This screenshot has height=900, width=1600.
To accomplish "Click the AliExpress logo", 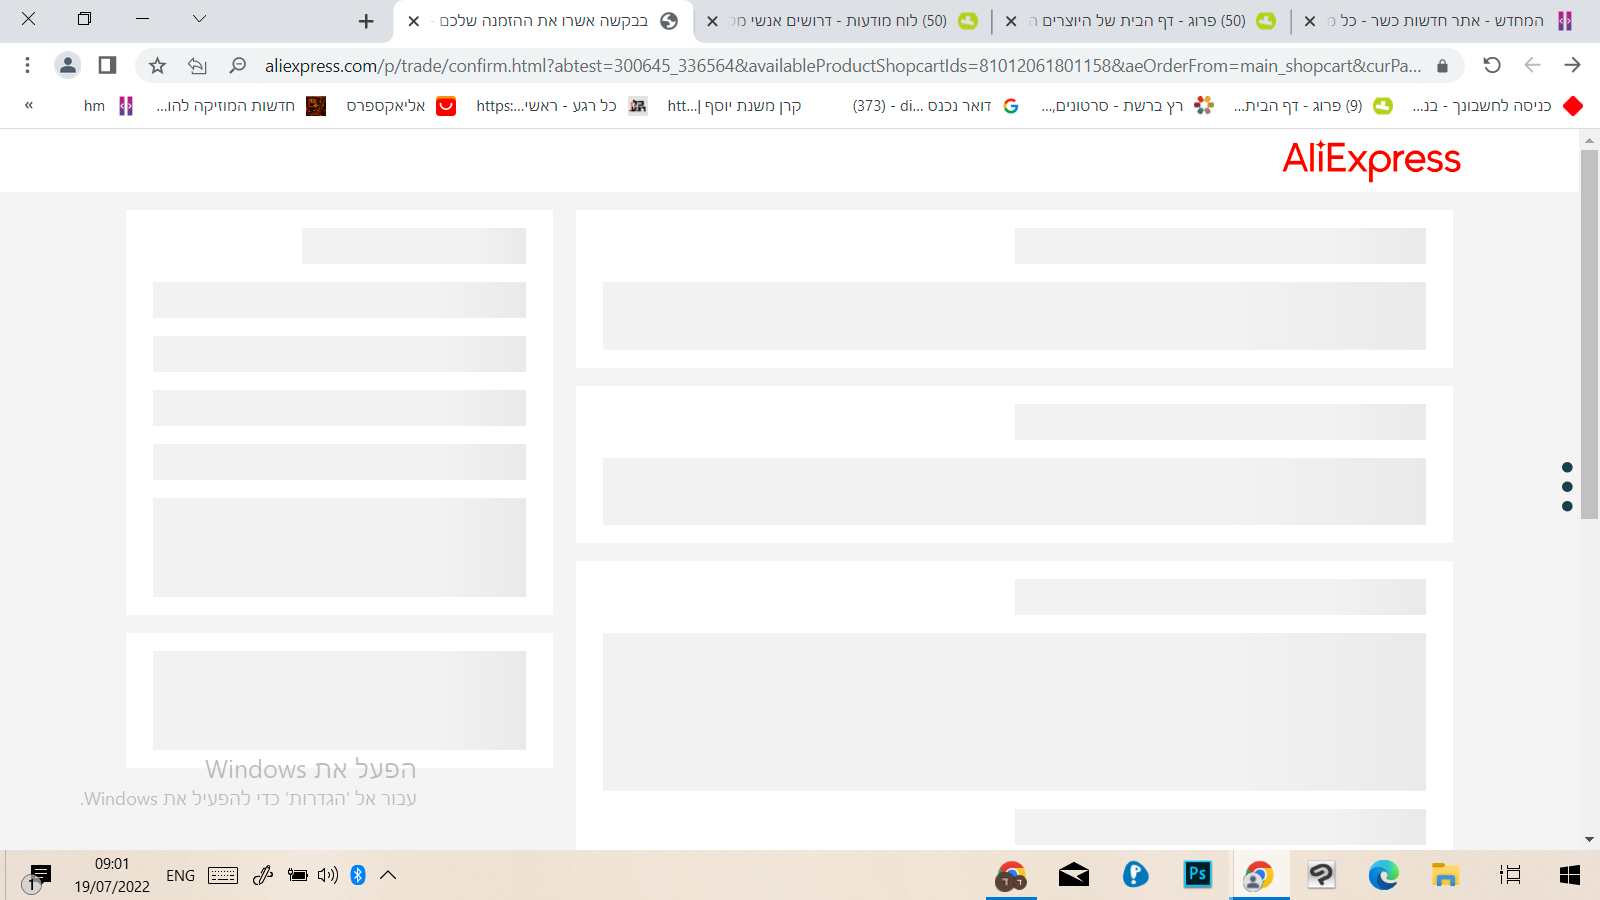I will pos(1371,159).
